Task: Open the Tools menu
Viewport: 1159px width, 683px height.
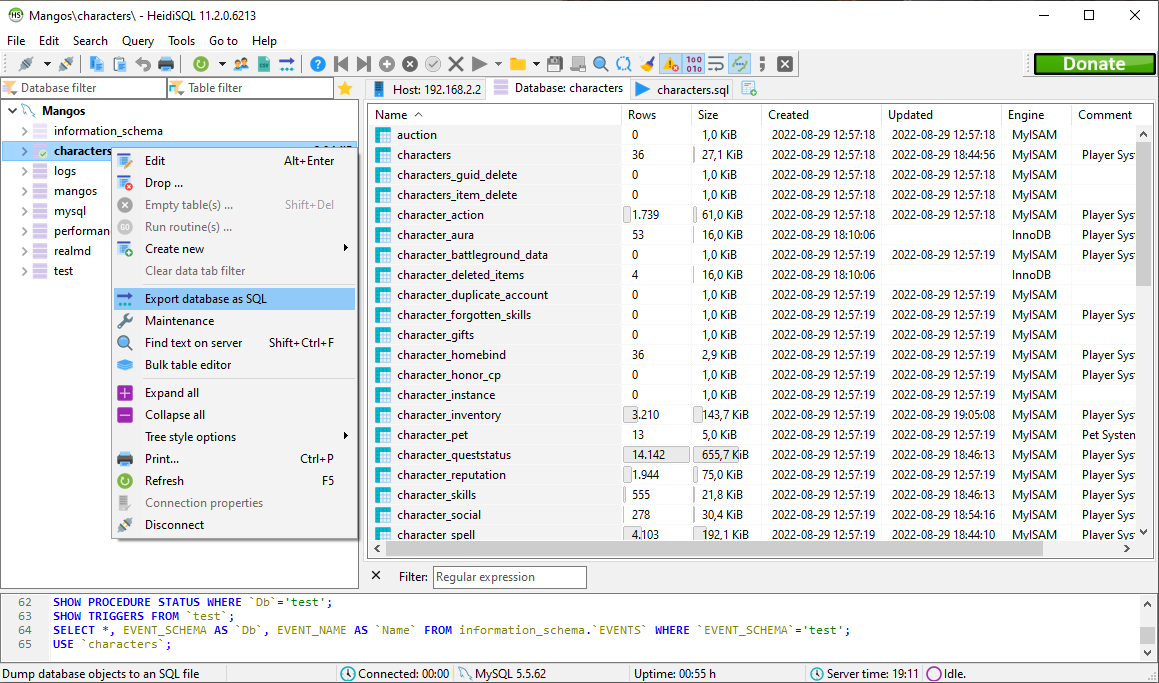Action: [x=182, y=41]
